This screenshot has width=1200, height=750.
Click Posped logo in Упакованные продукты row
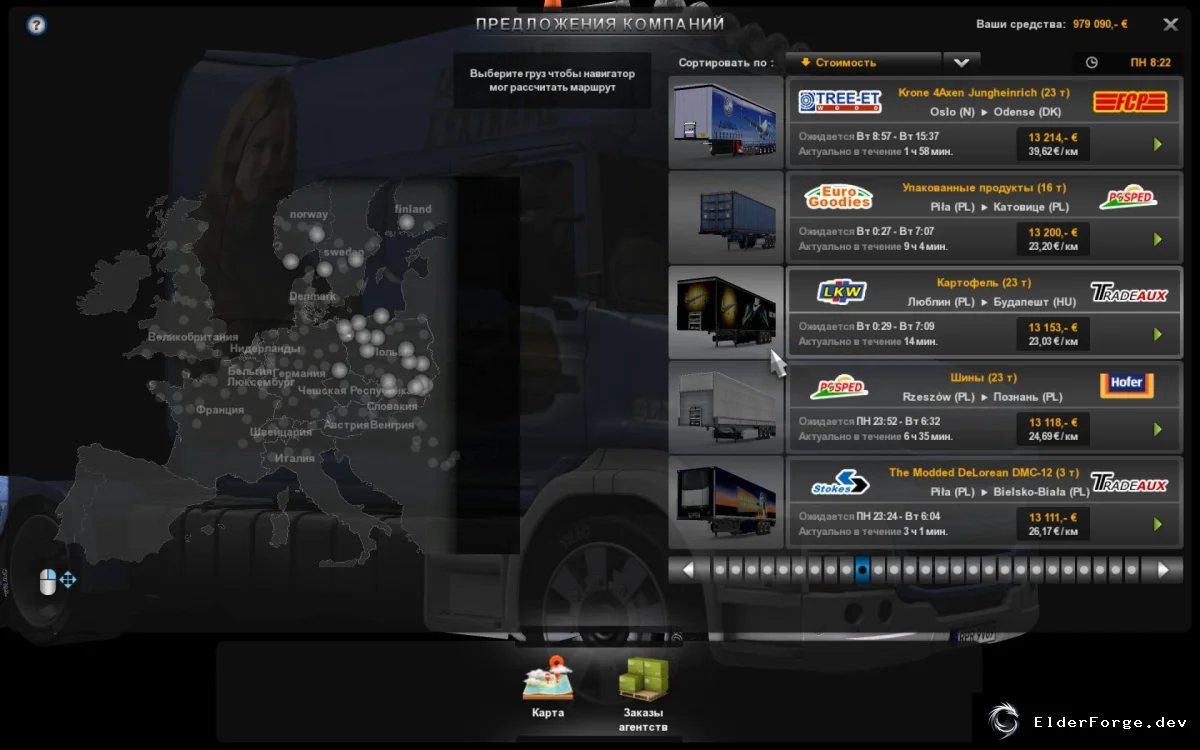pyautogui.click(x=1128, y=197)
